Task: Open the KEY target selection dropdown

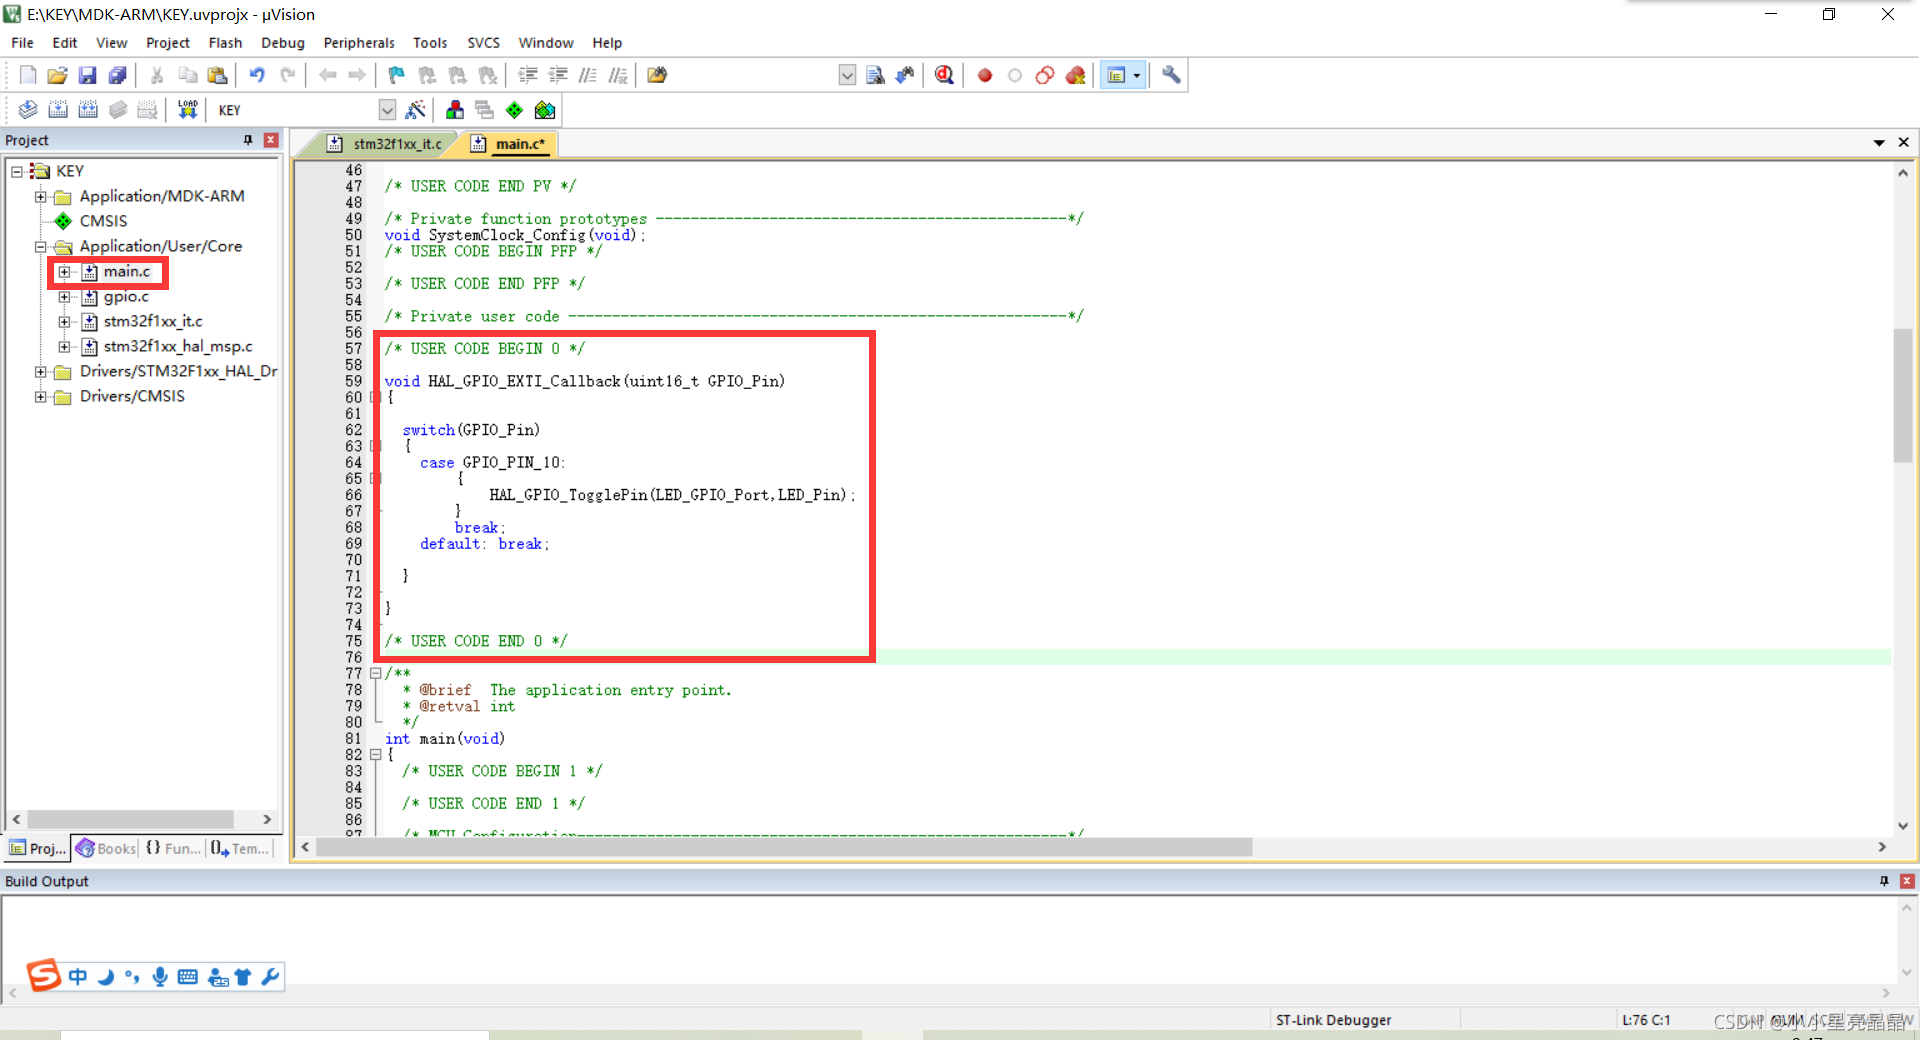Action: [387, 110]
